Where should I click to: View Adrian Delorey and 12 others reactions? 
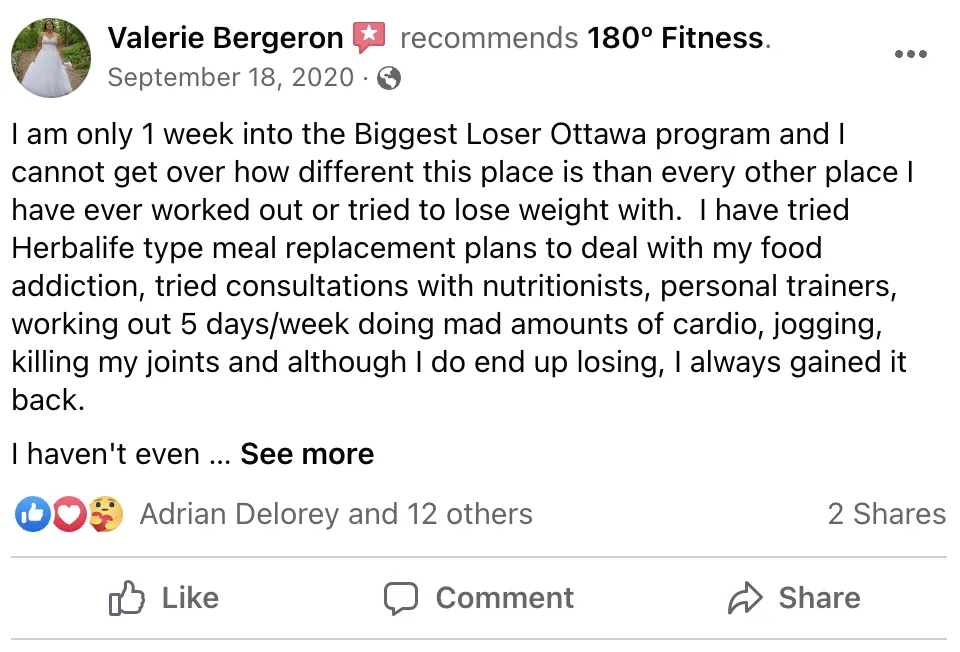tap(336, 514)
